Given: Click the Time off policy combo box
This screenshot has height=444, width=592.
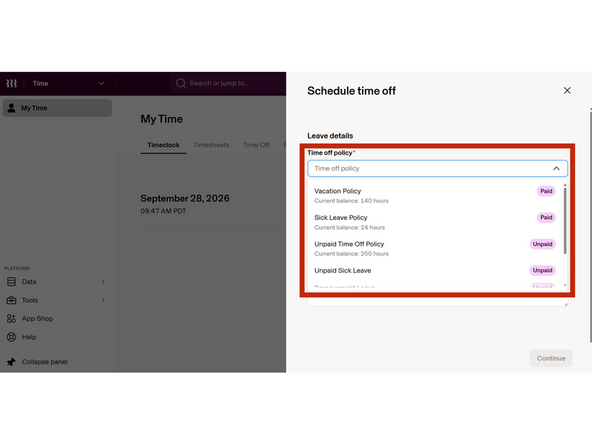Looking at the screenshot, I should pos(437,168).
